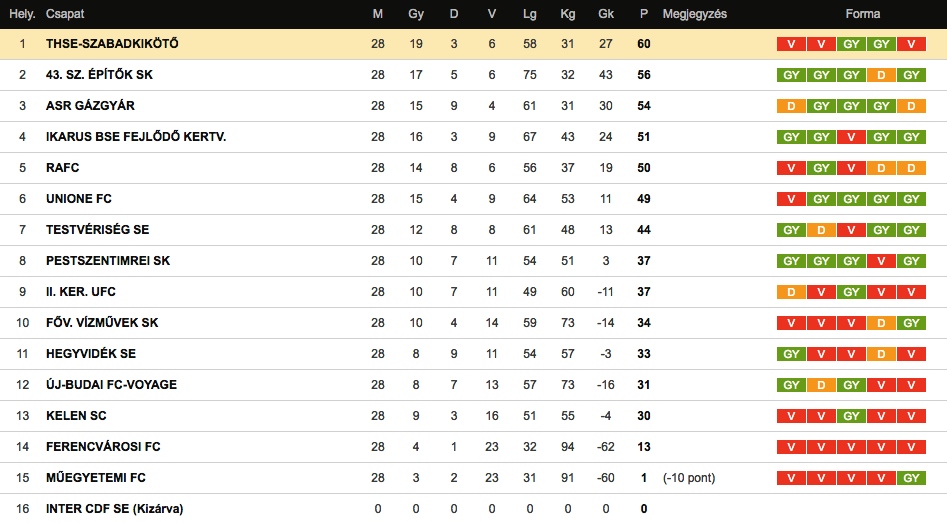Sort the table by the P points column header
Image resolution: width=947 pixels, height=523 pixels.
click(643, 14)
